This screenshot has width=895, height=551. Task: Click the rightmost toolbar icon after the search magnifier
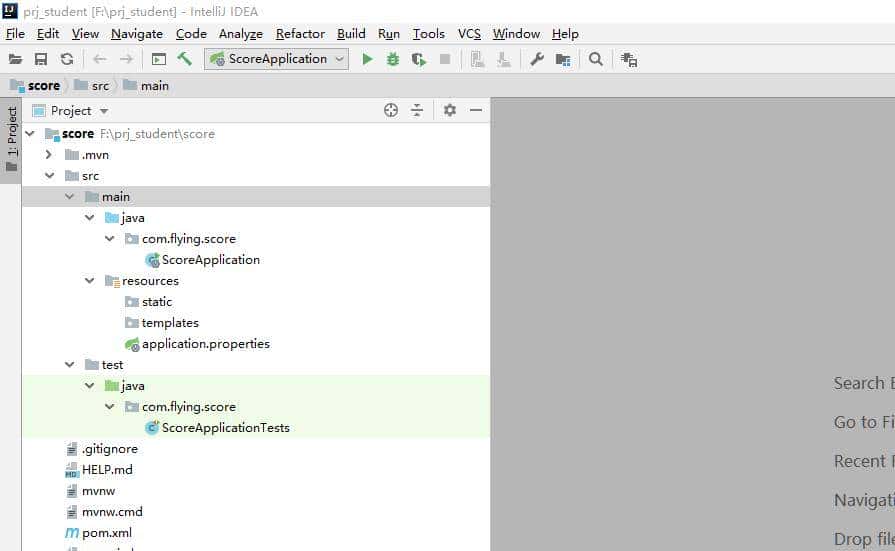pos(628,59)
